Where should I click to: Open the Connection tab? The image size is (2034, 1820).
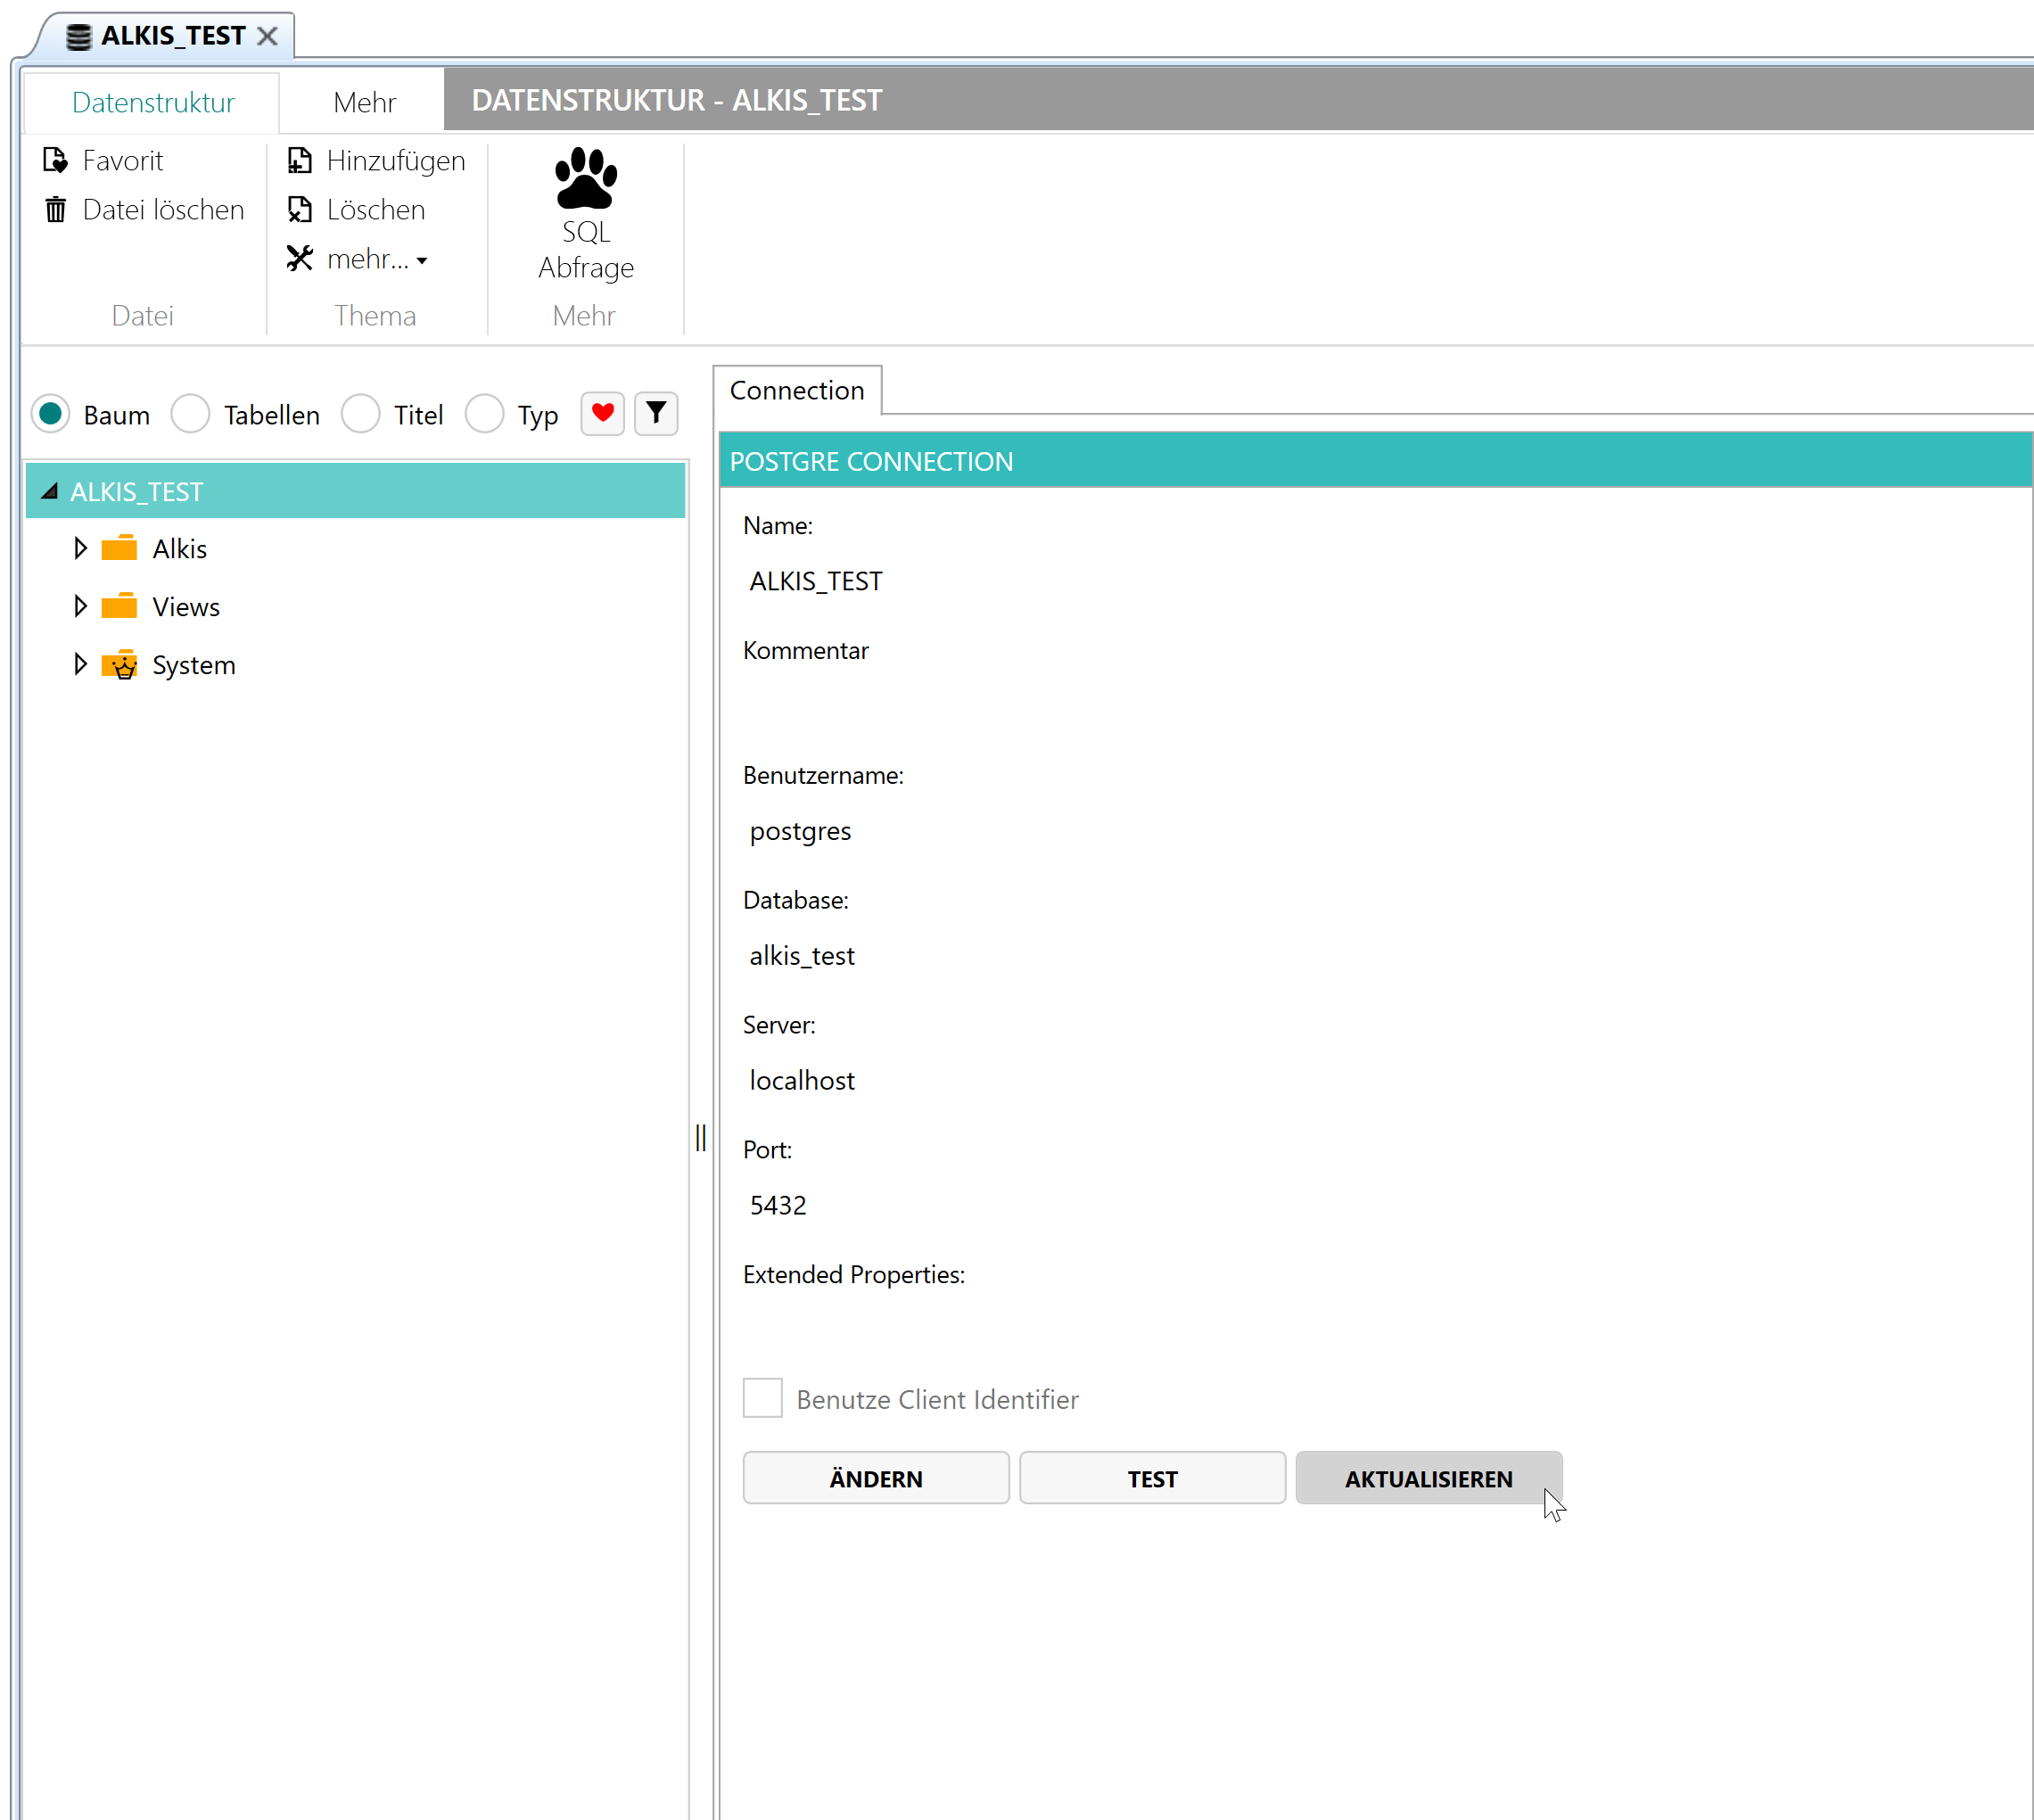796,390
